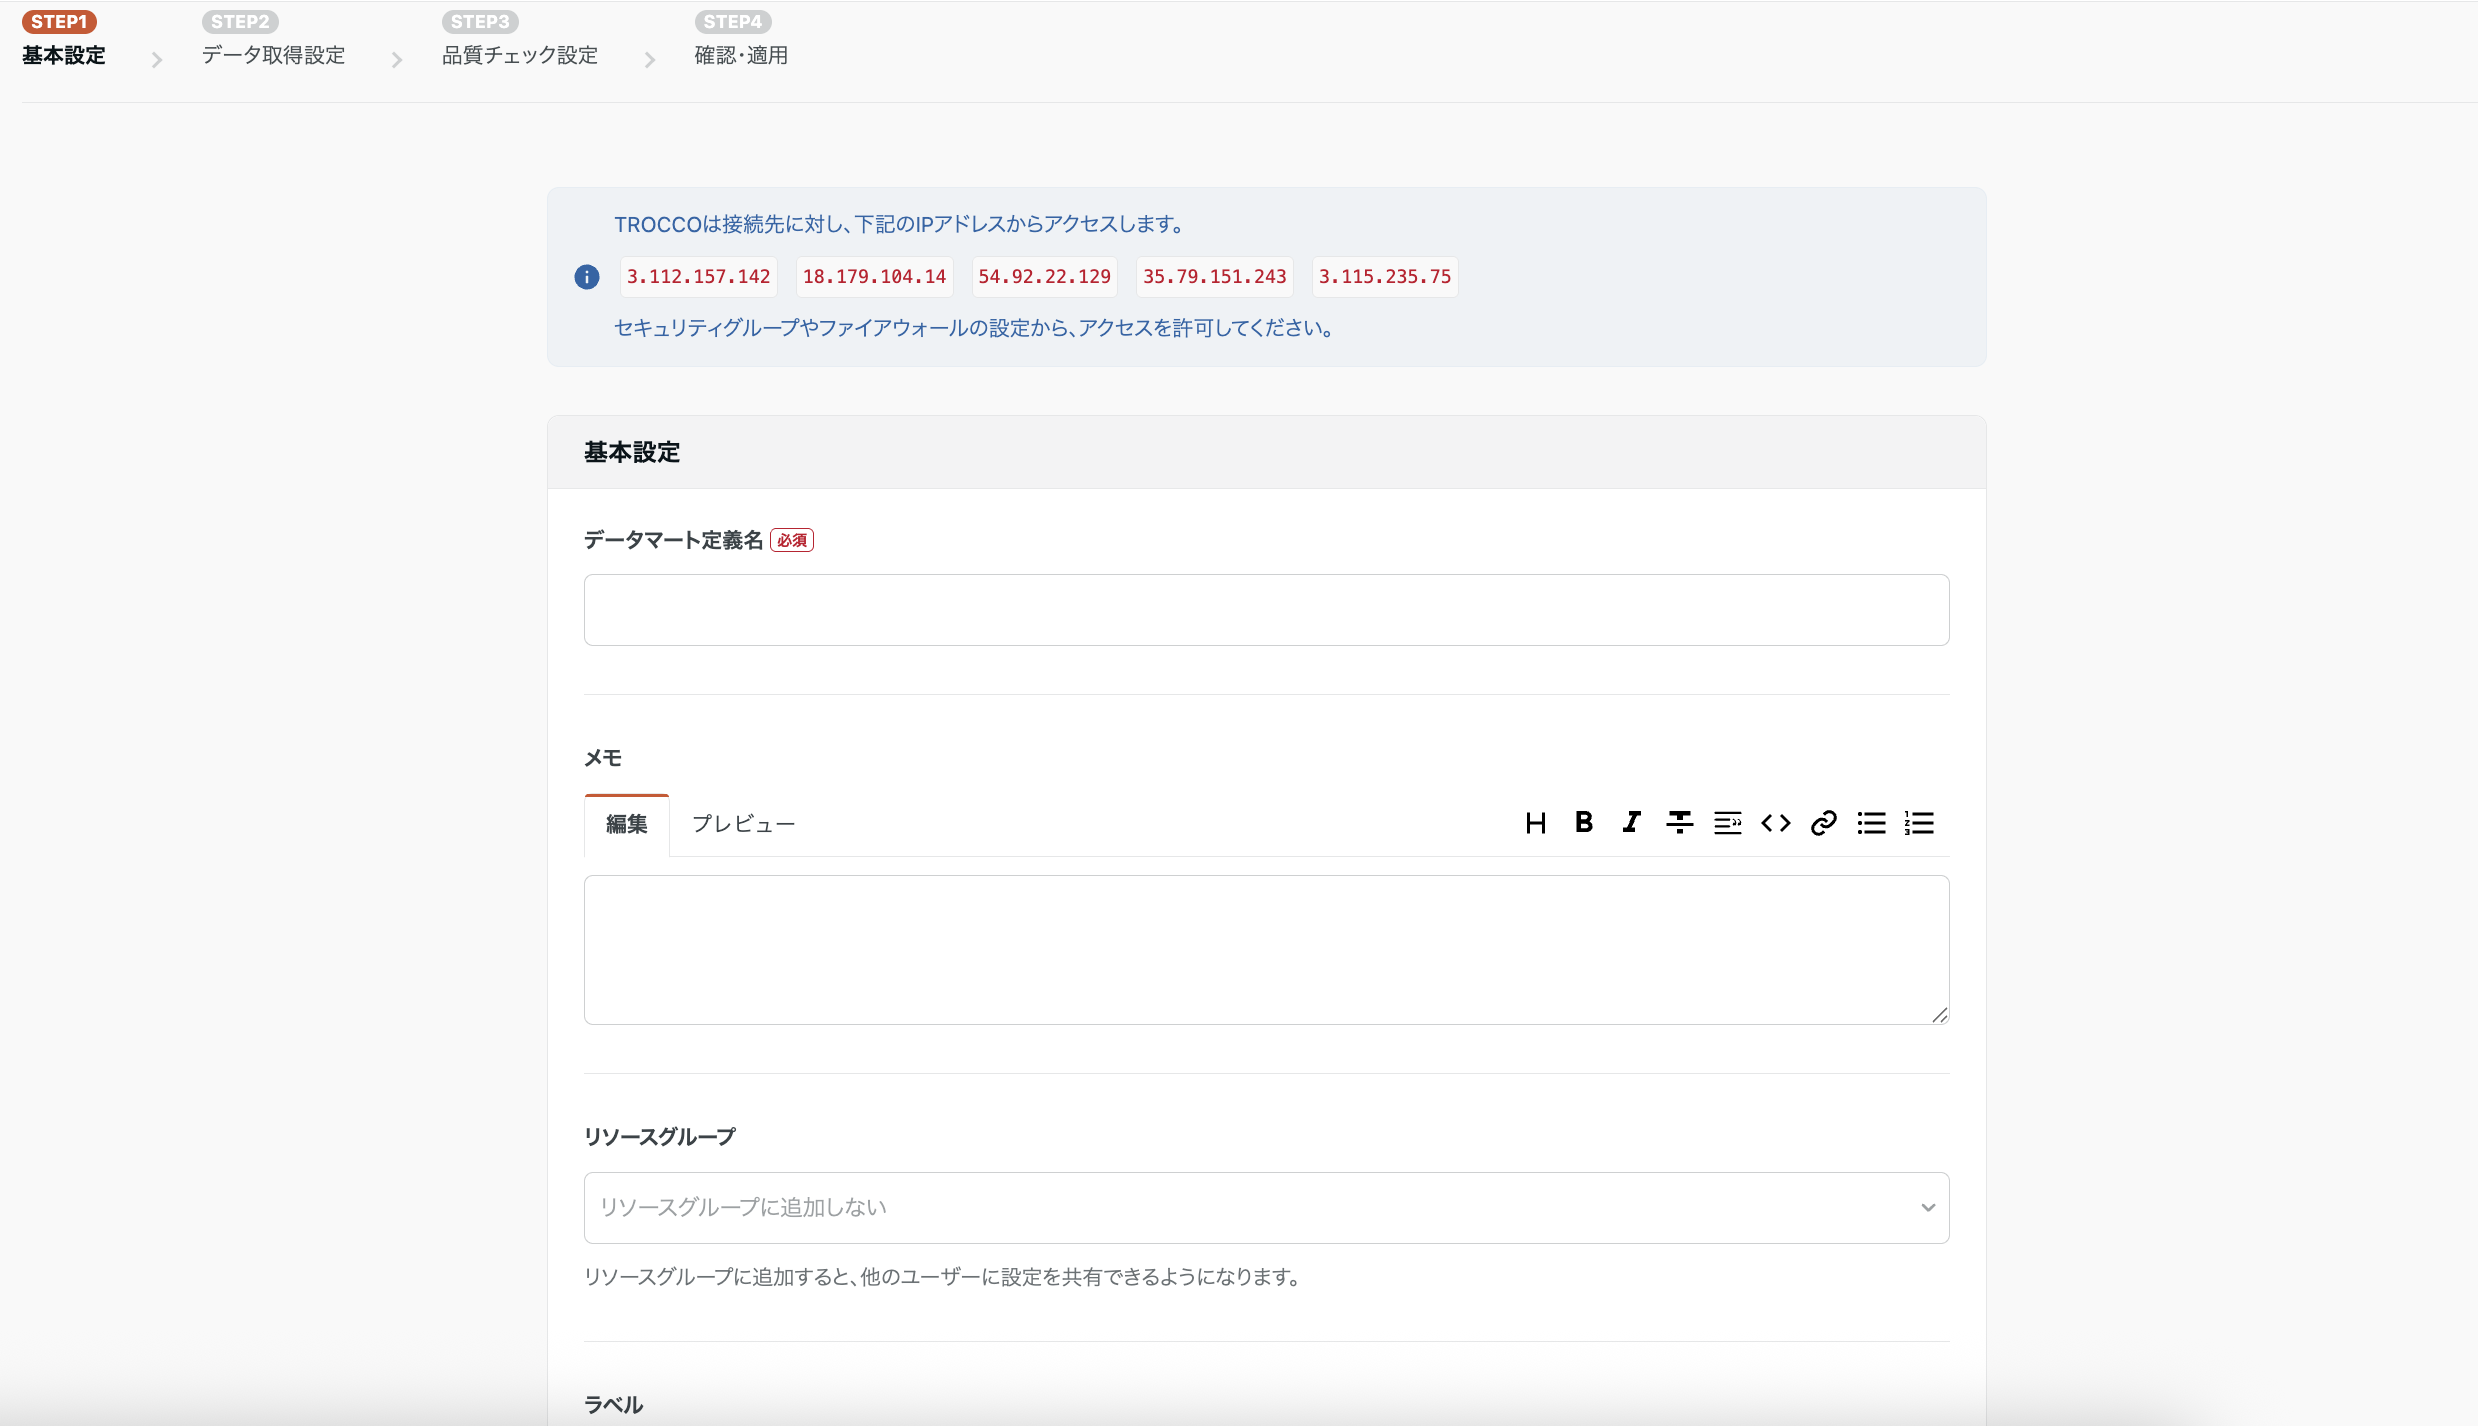Viewport: 2478px width, 1426px height.
Task: Go to STEP2 データ取得設定
Action: (x=273, y=40)
